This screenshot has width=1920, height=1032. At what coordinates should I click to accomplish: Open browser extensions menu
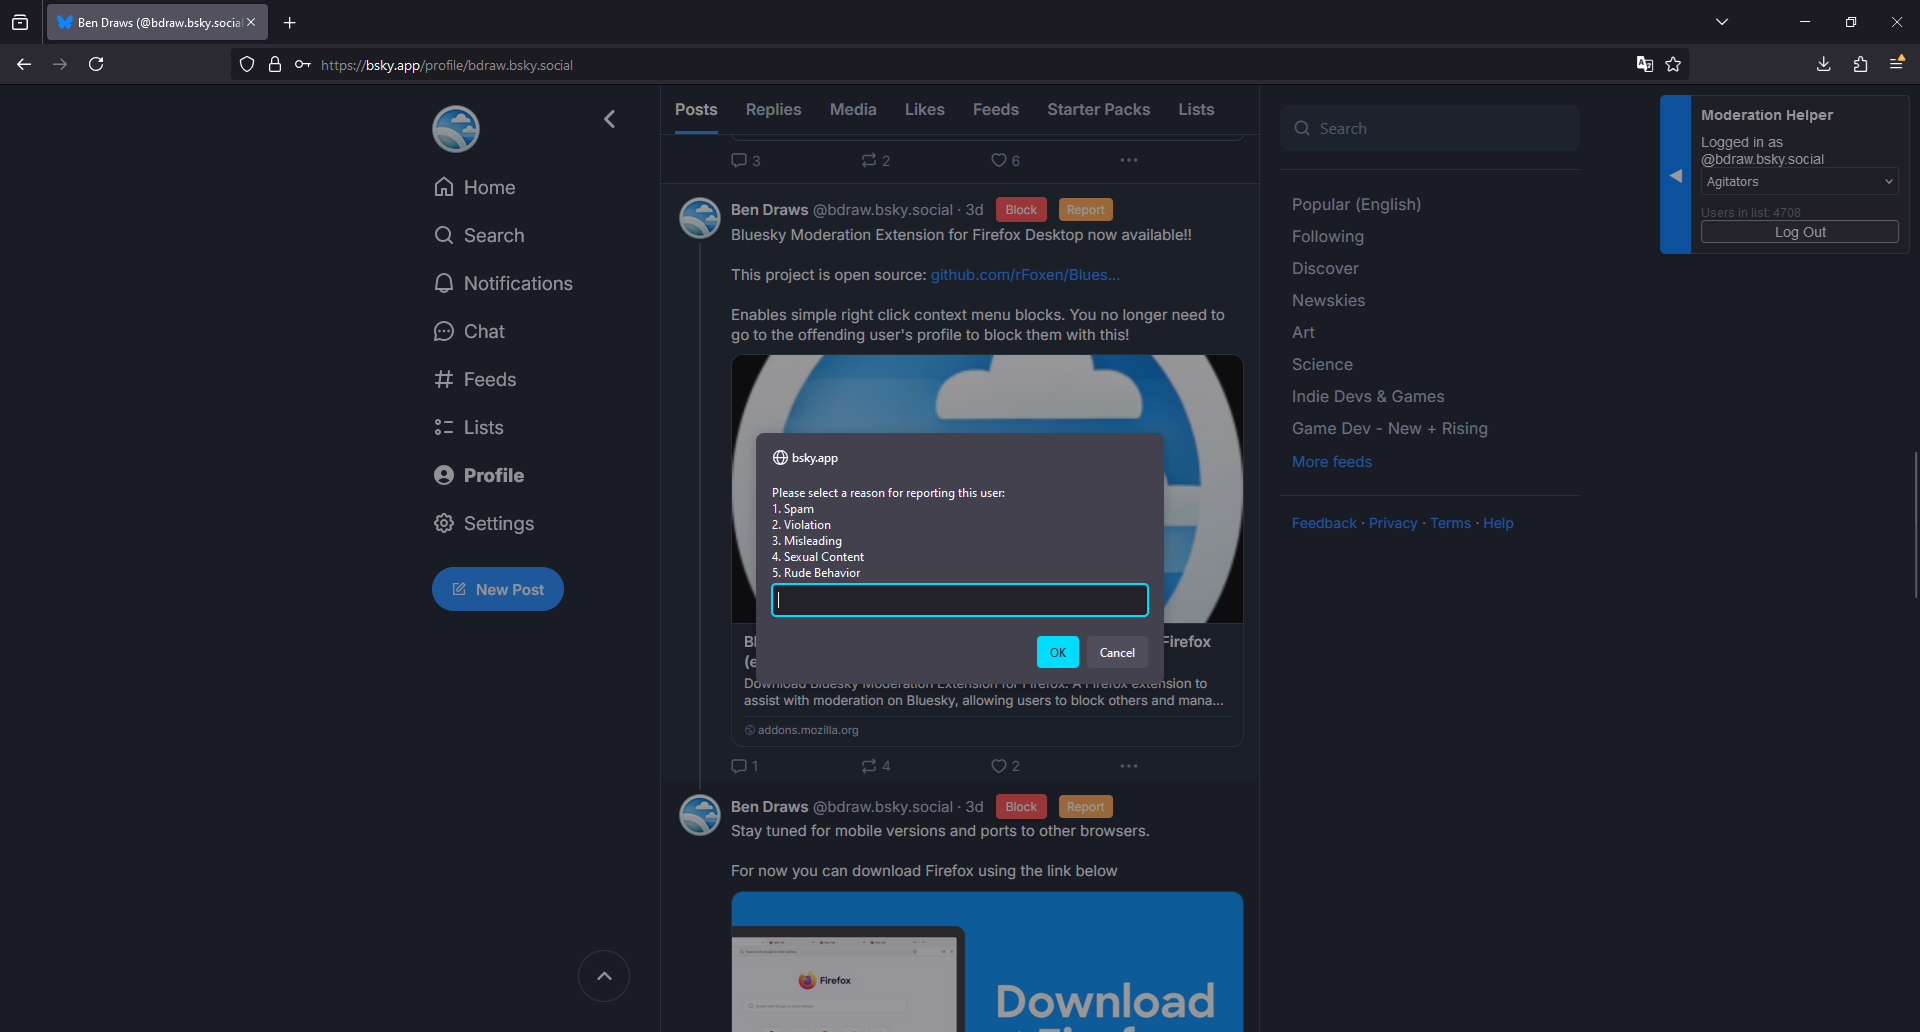1860,64
